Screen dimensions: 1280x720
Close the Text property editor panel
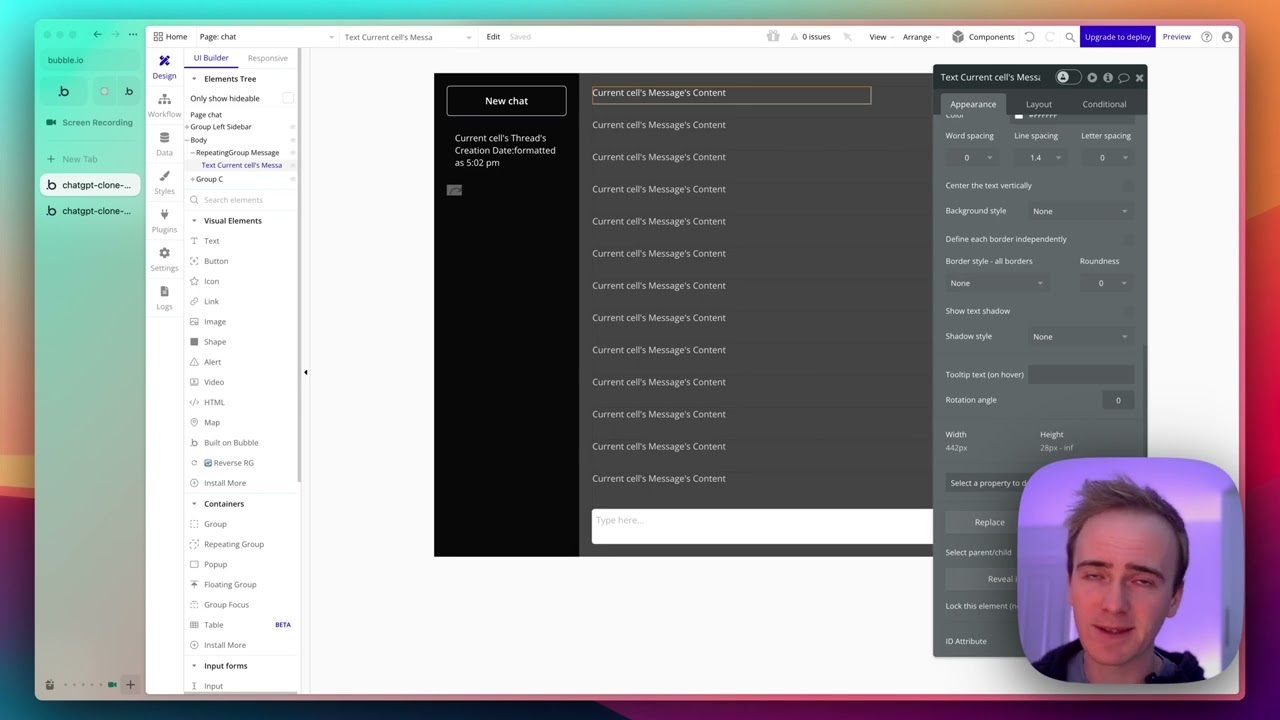[1139, 77]
